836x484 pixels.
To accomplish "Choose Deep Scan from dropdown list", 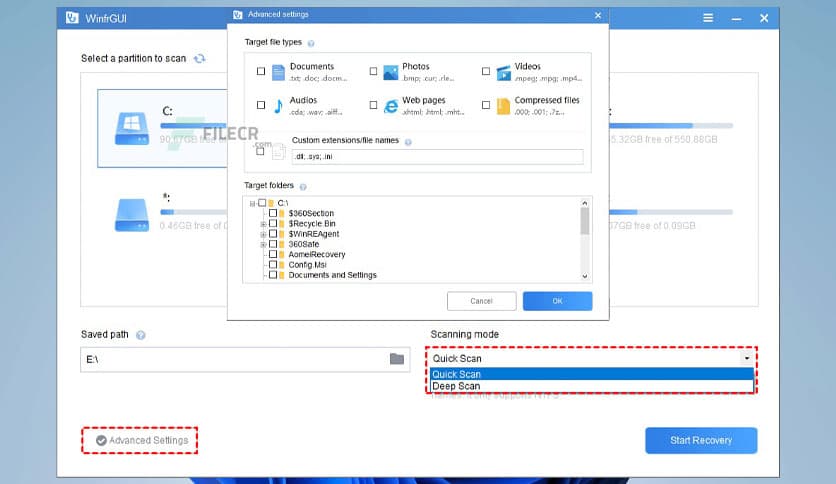I will coord(591,386).
